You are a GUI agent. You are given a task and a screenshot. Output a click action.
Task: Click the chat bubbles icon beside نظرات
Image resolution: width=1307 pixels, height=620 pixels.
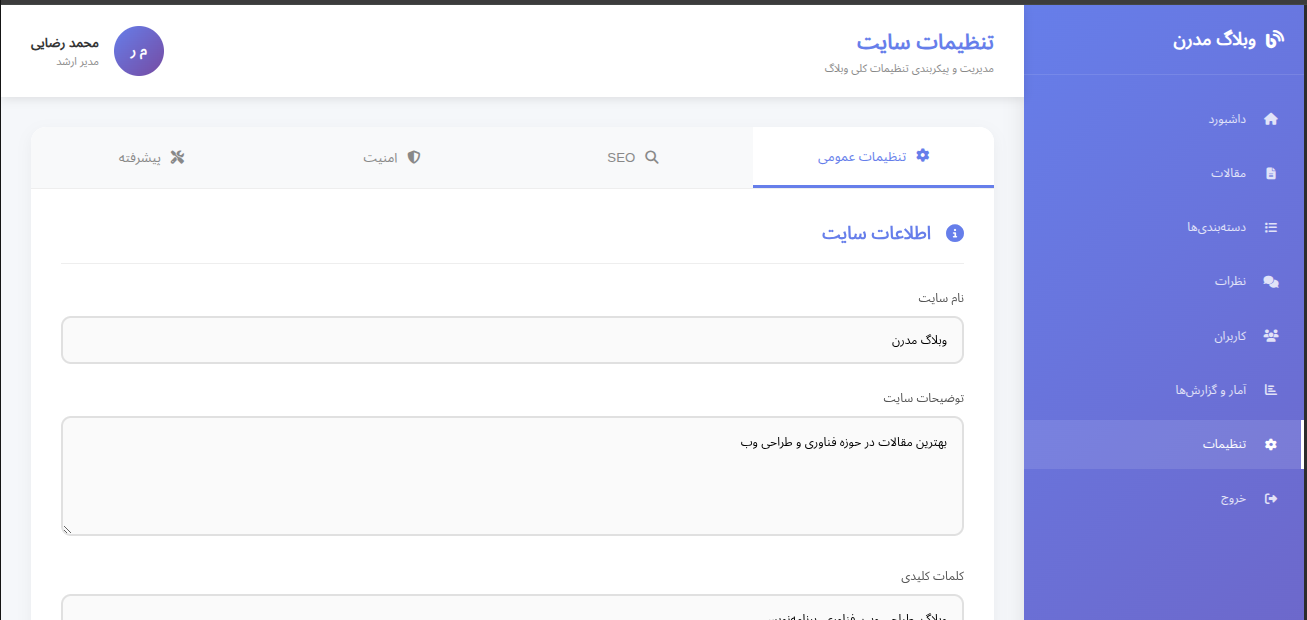click(1271, 282)
